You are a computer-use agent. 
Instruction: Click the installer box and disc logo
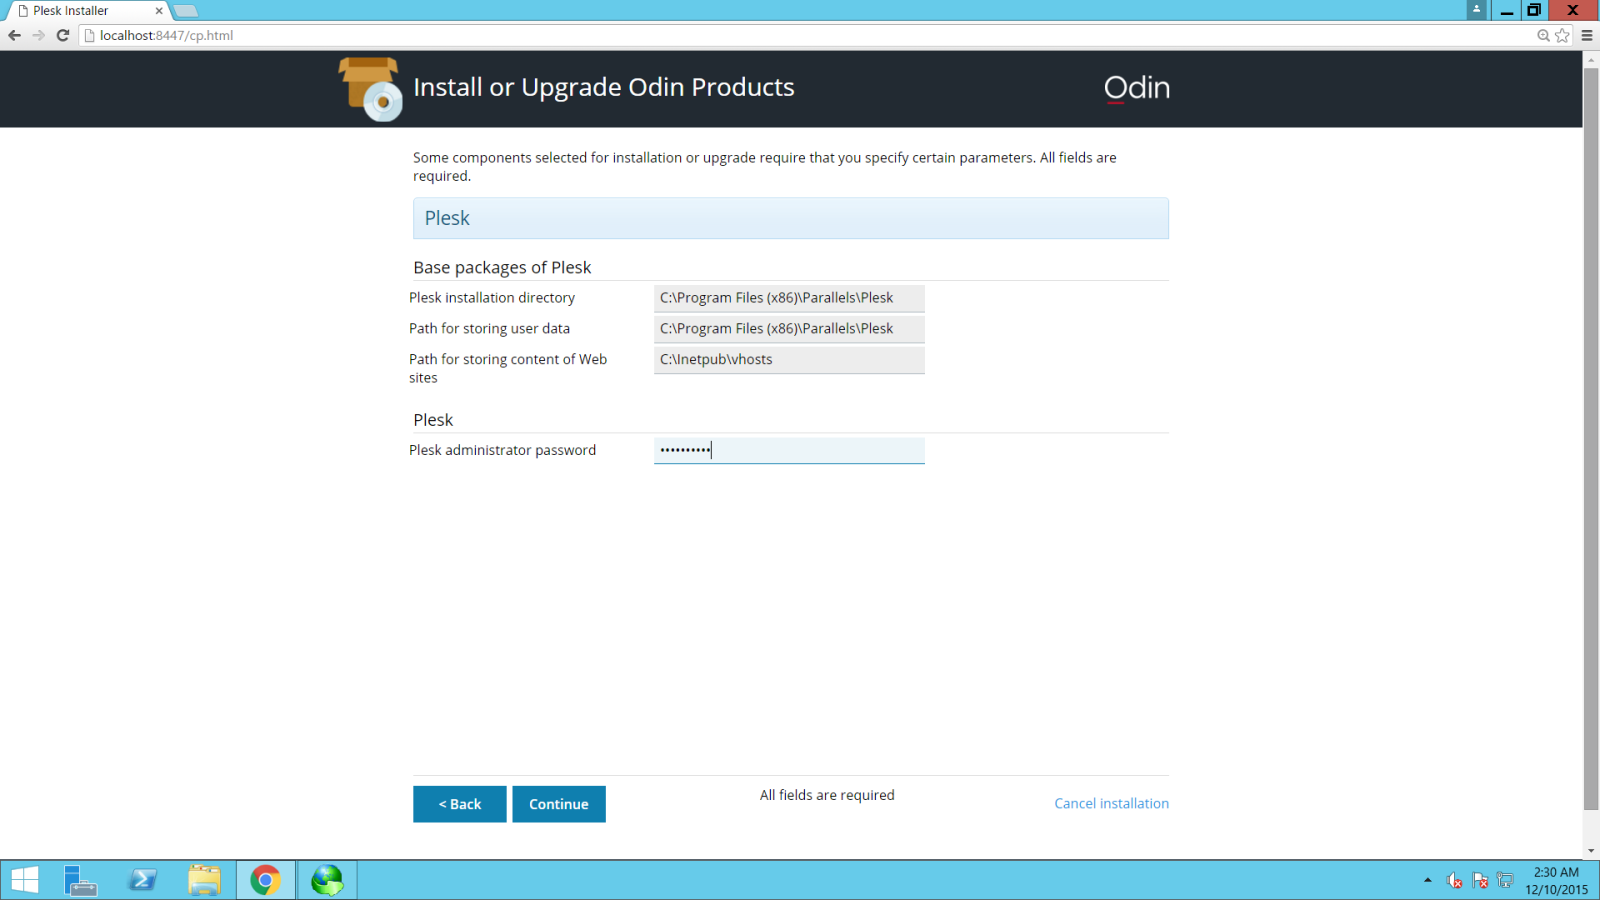(x=371, y=89)
